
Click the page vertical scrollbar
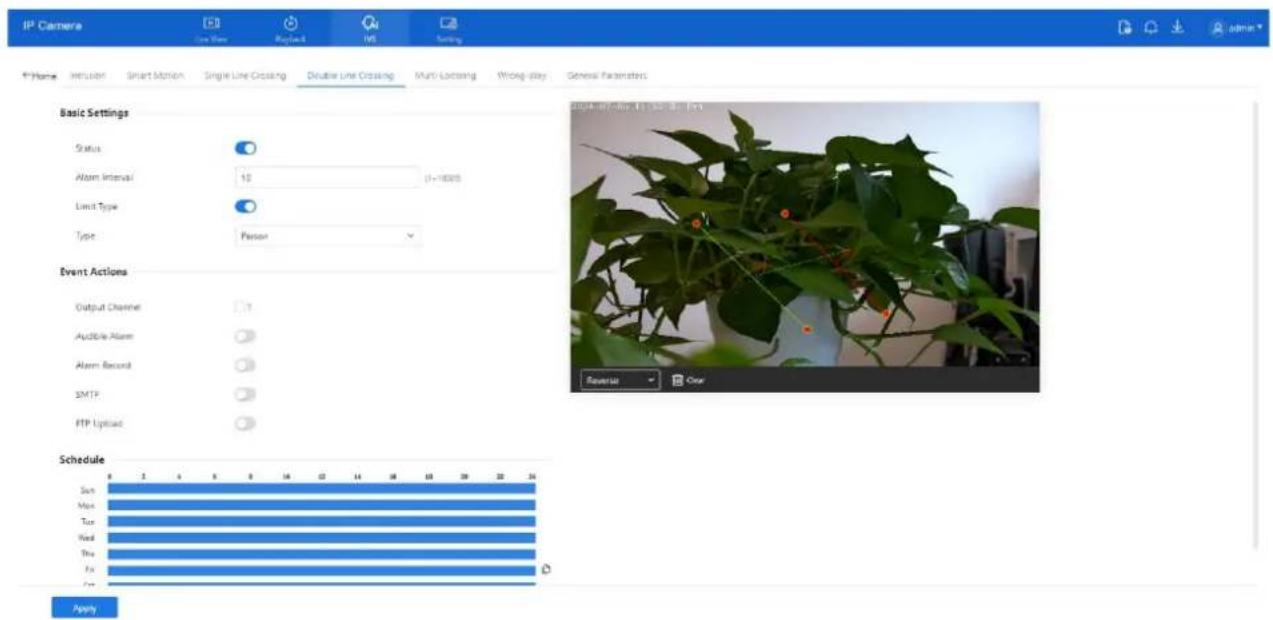click(x=1256, y=324)
